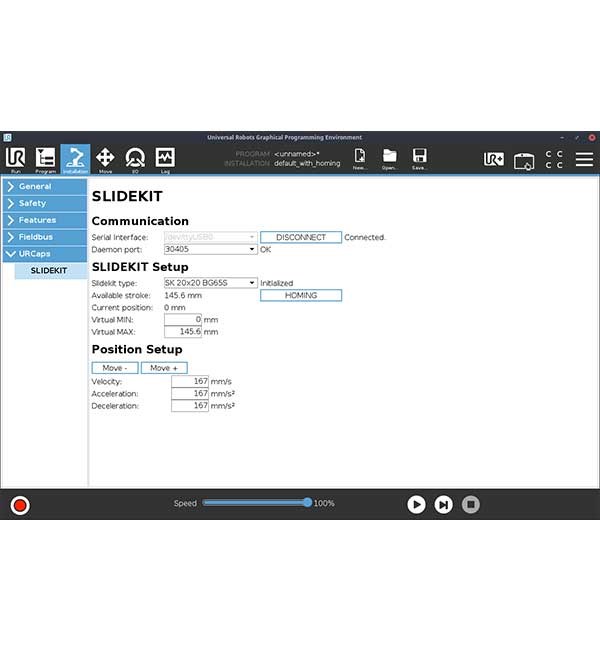
Task: Open the Run screen icon
Action: click(15, 159)
